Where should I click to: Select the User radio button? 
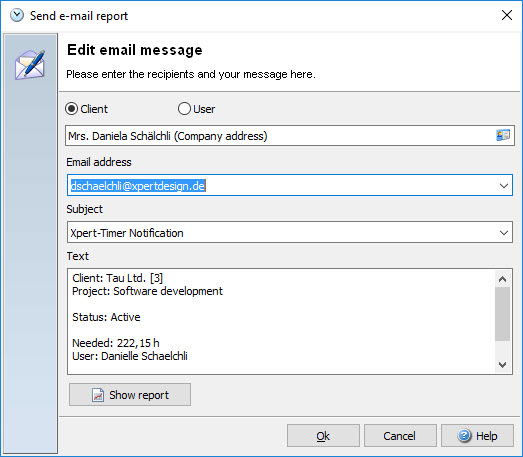point(184,109)
